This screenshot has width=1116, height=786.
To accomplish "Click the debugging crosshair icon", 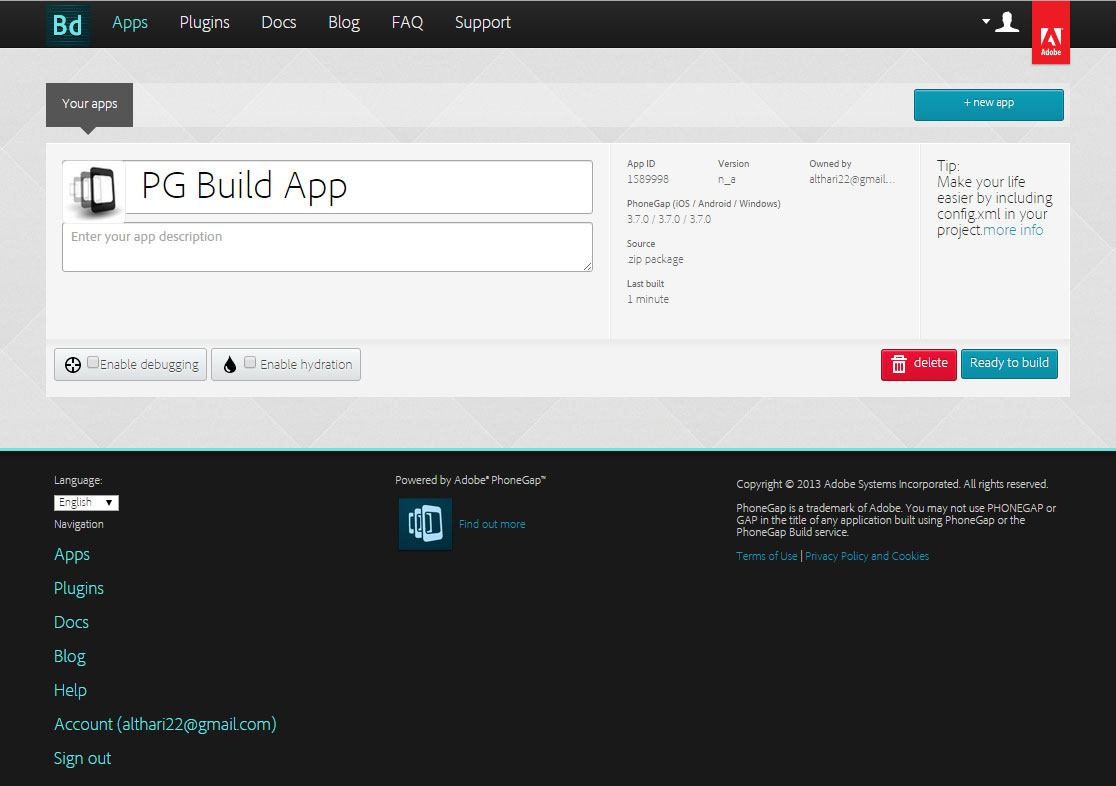I will click(x=73, y=365).
